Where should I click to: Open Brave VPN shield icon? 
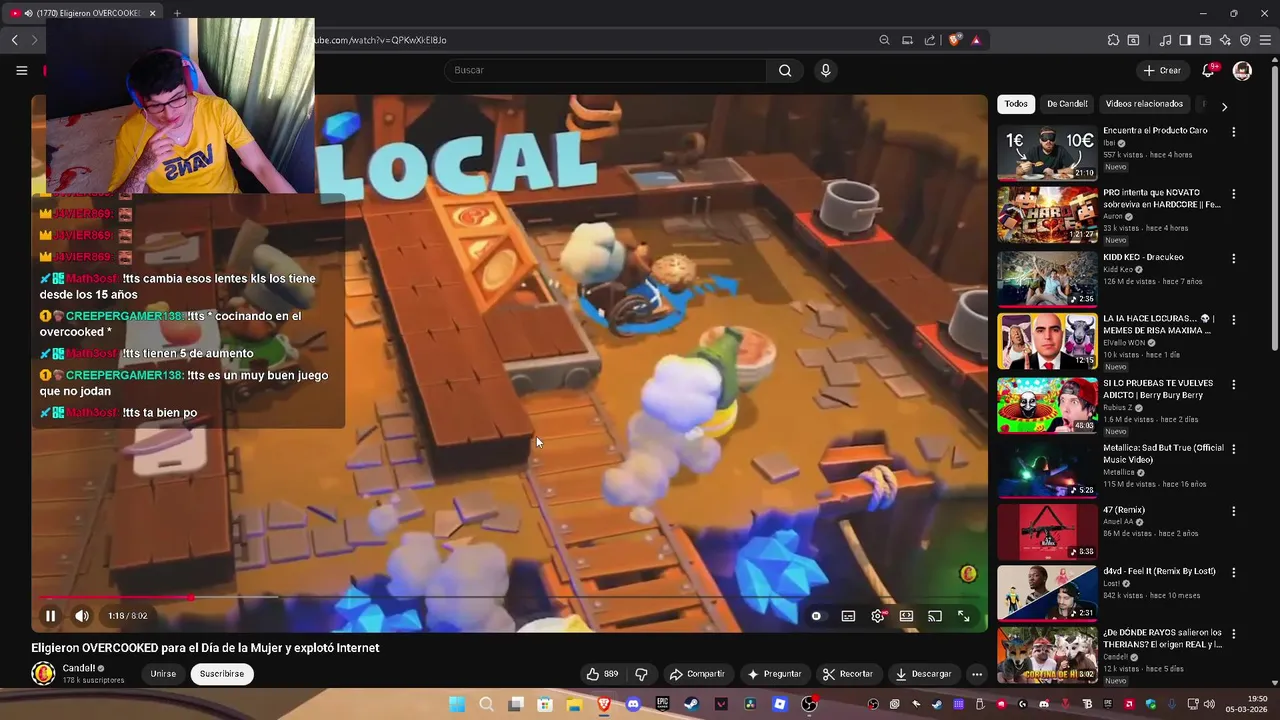1245,40
